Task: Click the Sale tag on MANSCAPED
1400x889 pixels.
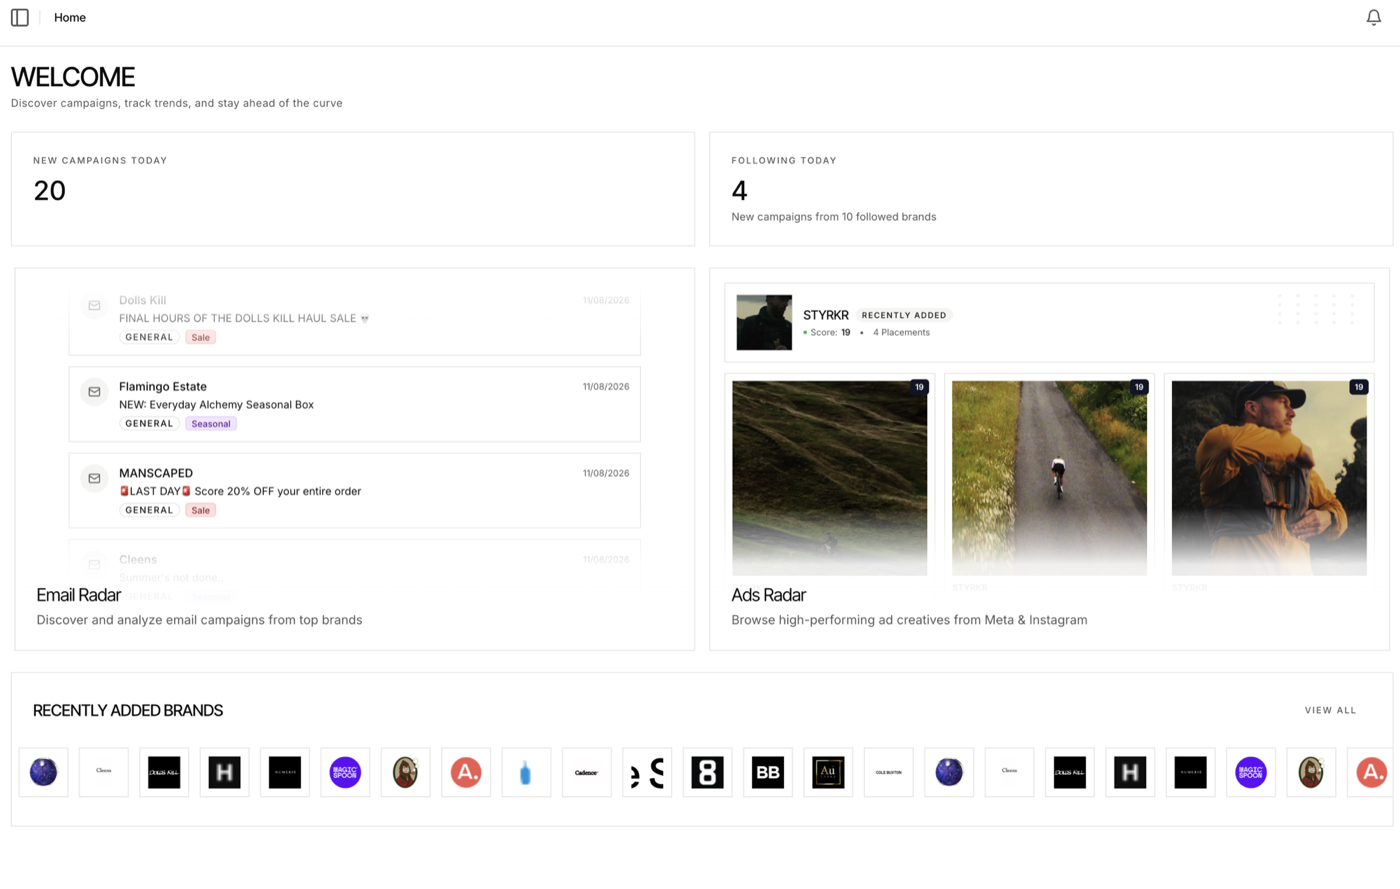Action: pyautogui.click(x=201, y=510)
